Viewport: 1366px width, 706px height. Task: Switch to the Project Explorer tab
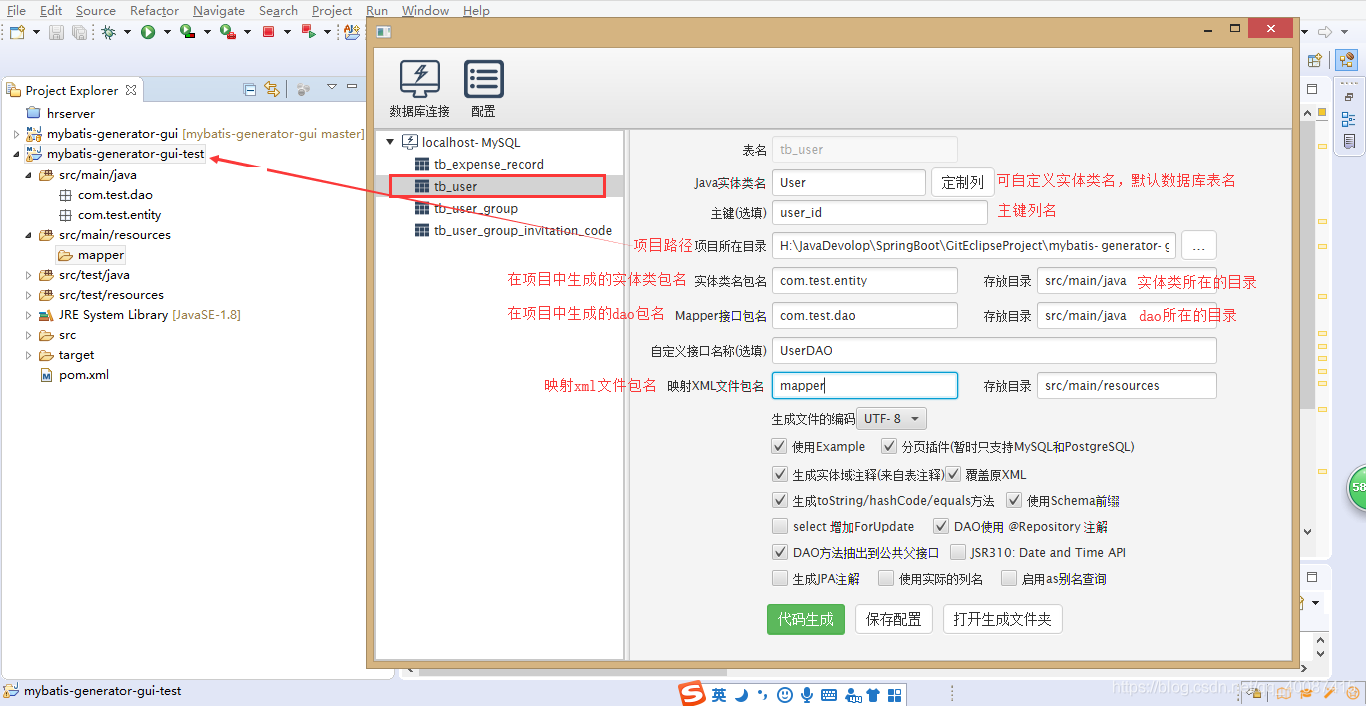pos(72,89)
